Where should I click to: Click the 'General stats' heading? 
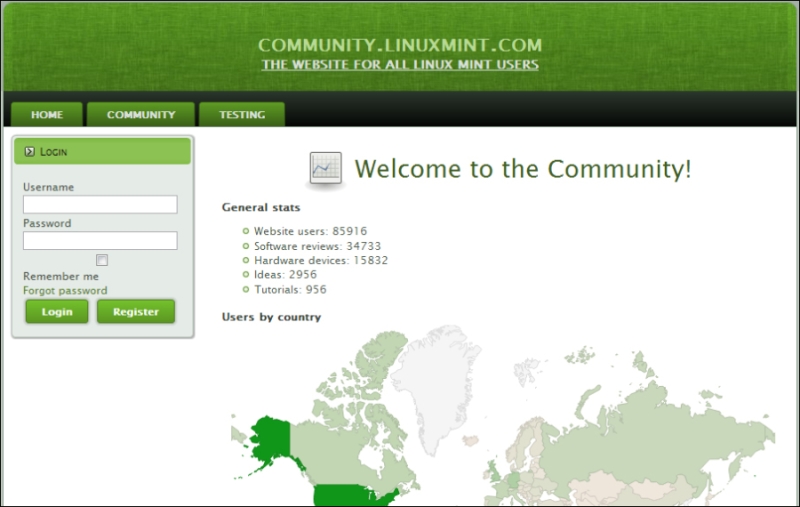coord(261,207)
